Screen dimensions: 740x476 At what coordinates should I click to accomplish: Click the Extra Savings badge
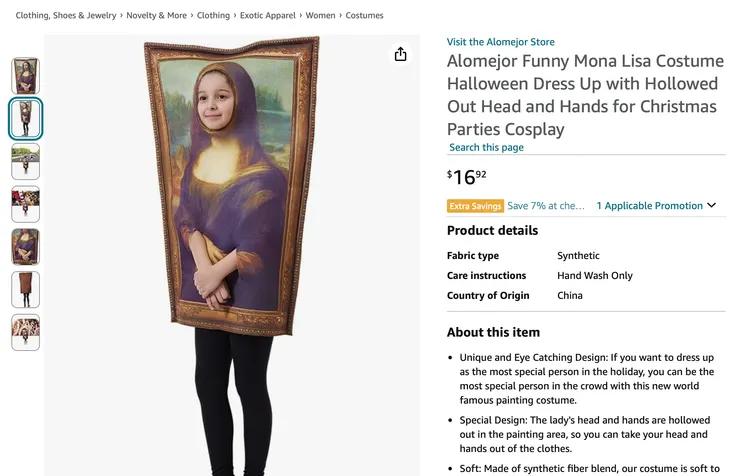(475, 206)
